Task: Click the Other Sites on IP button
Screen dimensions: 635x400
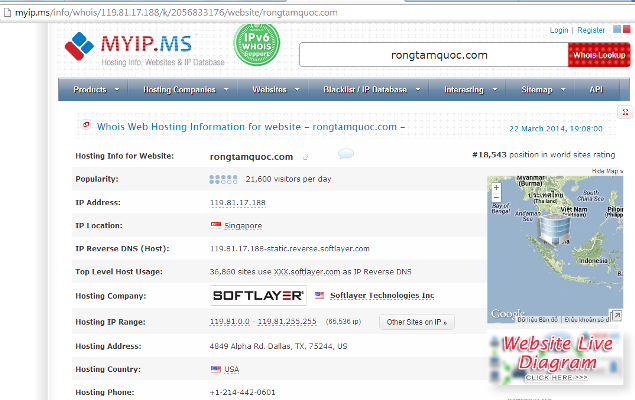Action: pos(418,322)
